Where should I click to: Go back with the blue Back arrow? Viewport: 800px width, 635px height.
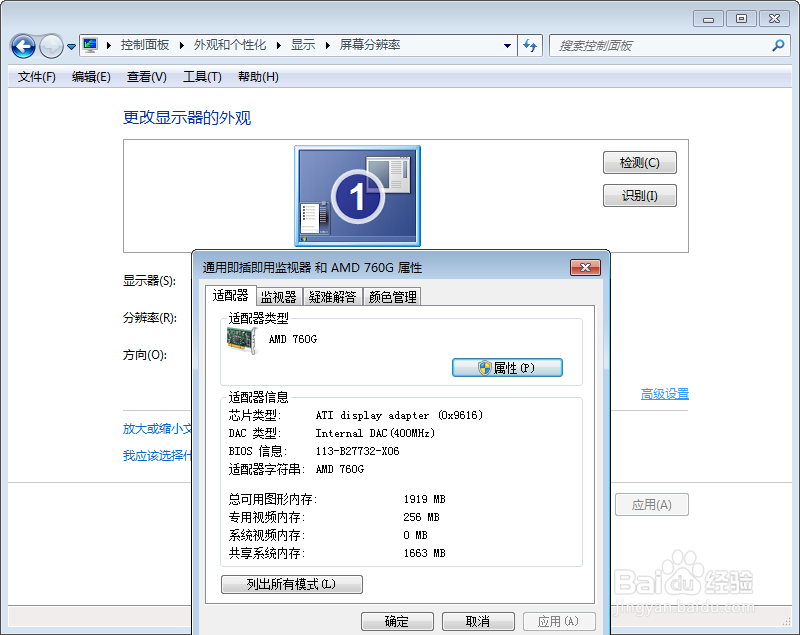(23, 46)
